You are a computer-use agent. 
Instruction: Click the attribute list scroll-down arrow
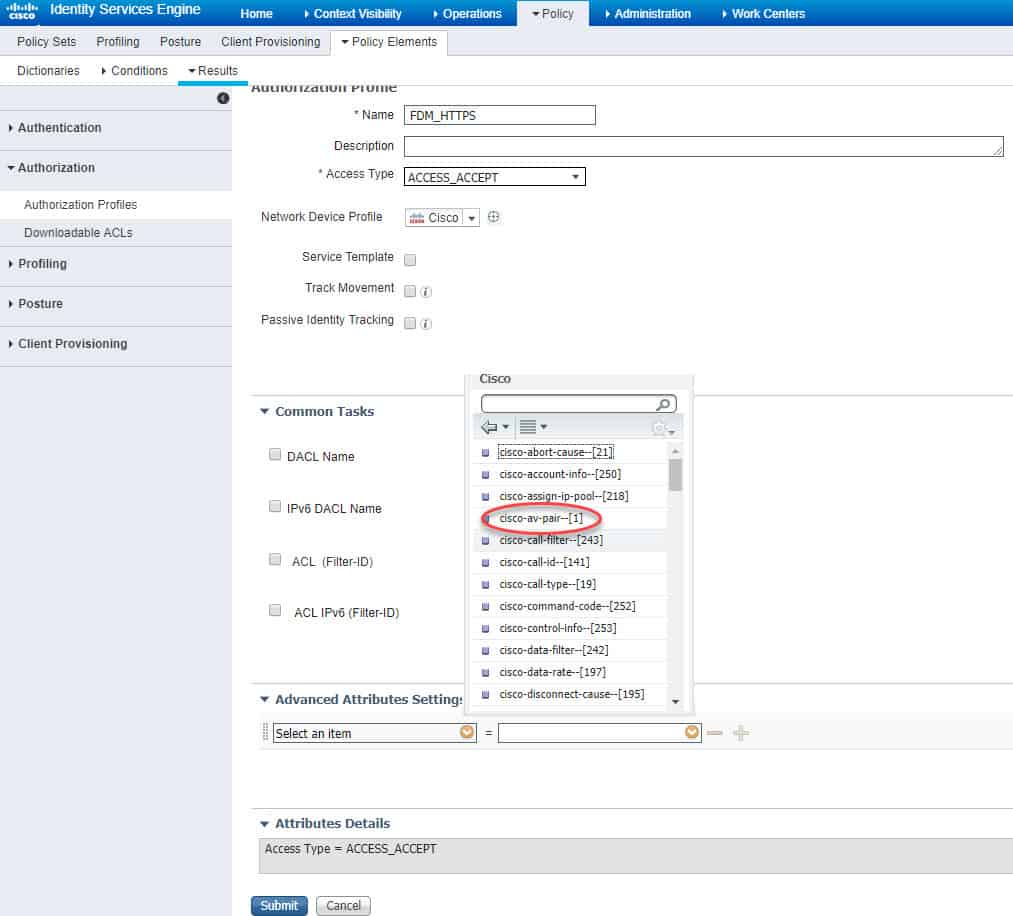click(675, 702)
